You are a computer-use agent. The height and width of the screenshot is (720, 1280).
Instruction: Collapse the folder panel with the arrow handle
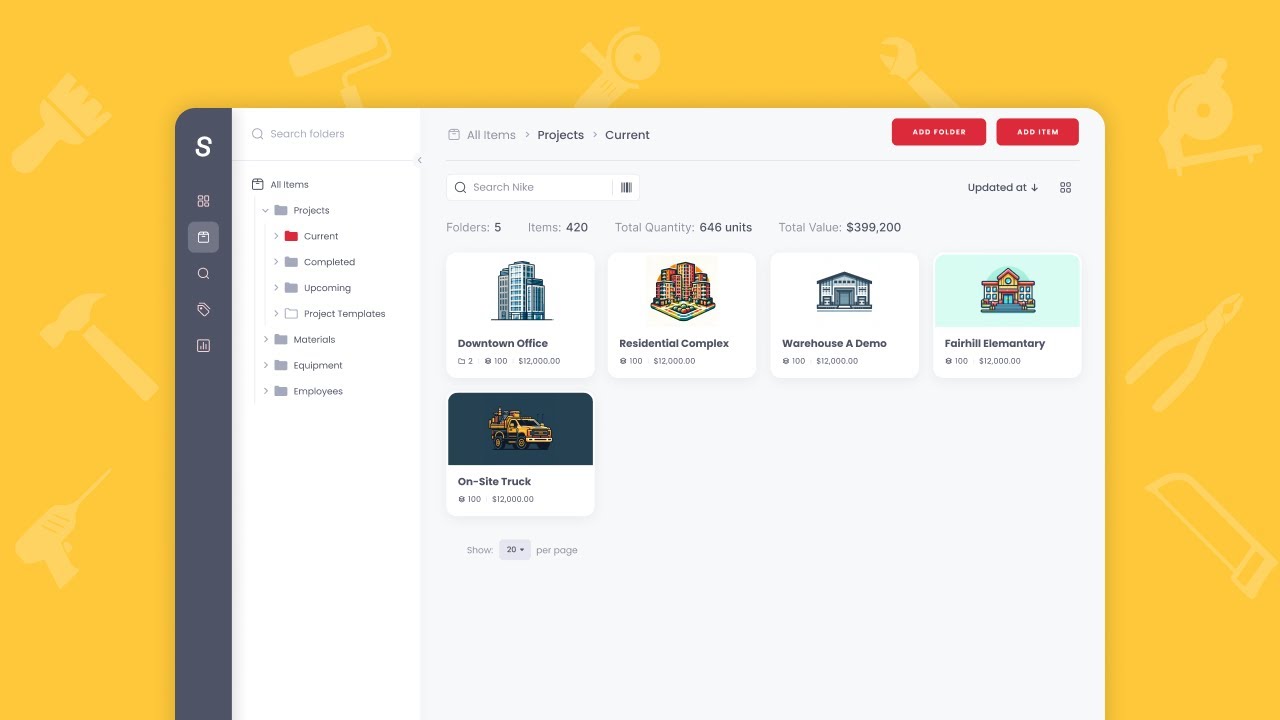pyautogui.click(x=419, y=160)
